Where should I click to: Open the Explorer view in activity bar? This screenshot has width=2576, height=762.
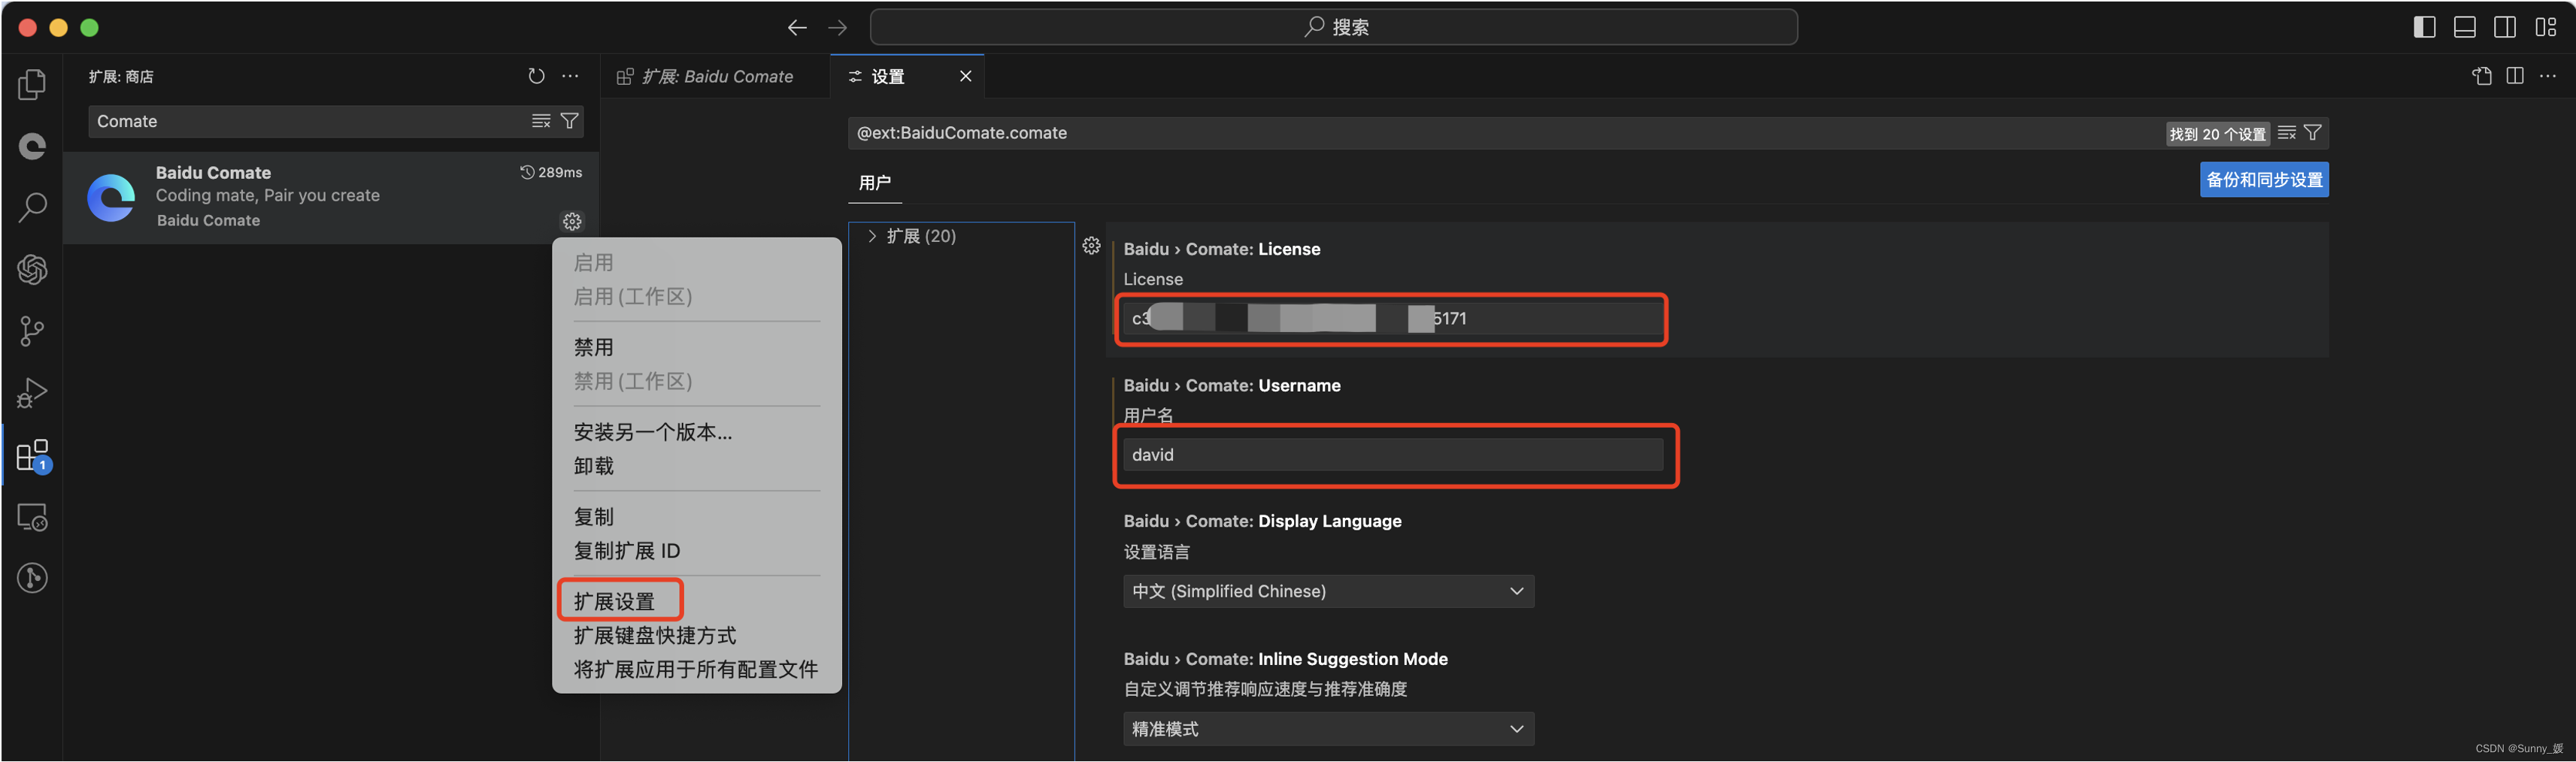point(32,85)
